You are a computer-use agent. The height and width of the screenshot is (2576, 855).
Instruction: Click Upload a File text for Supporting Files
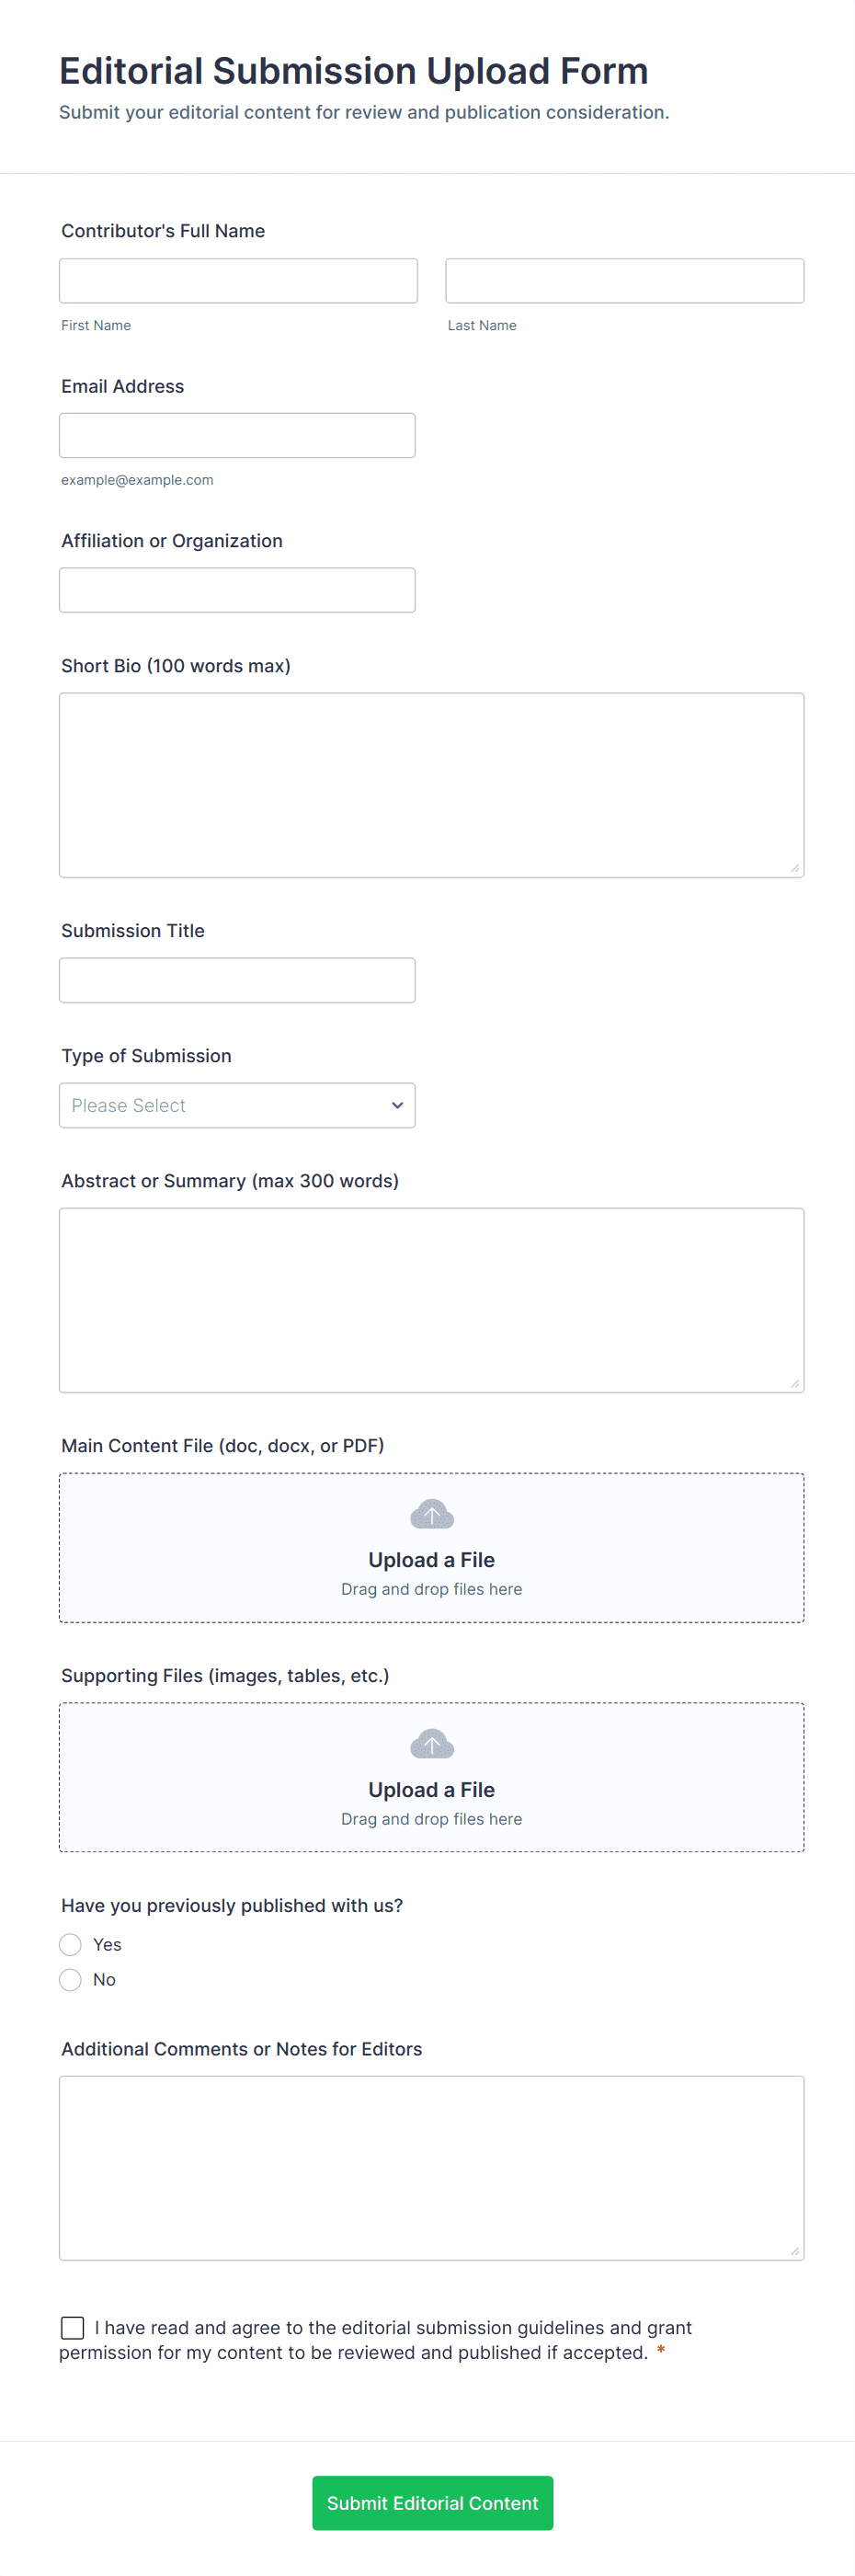(432, 1790)
